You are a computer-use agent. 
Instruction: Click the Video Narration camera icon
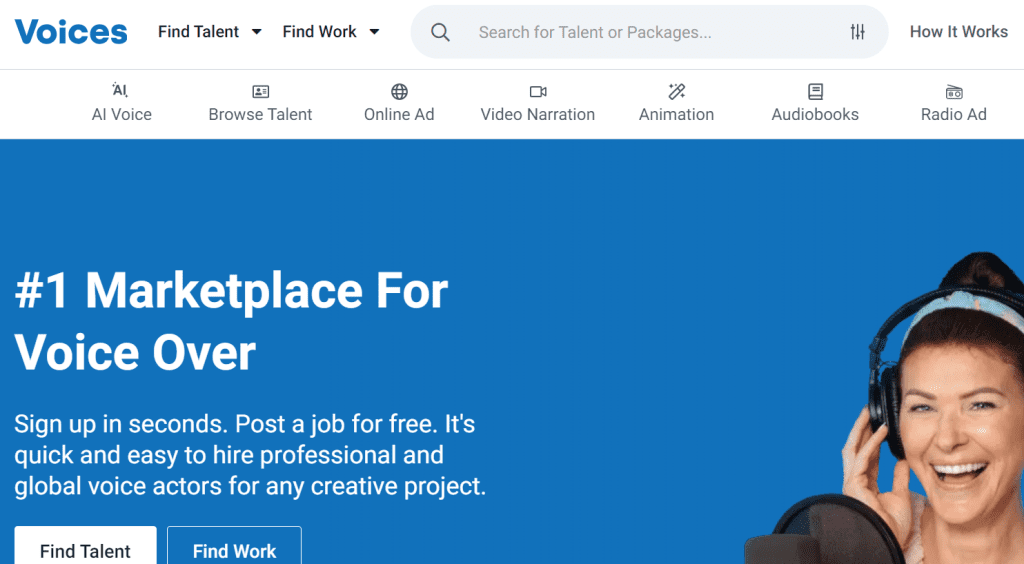tap(538, 92)
